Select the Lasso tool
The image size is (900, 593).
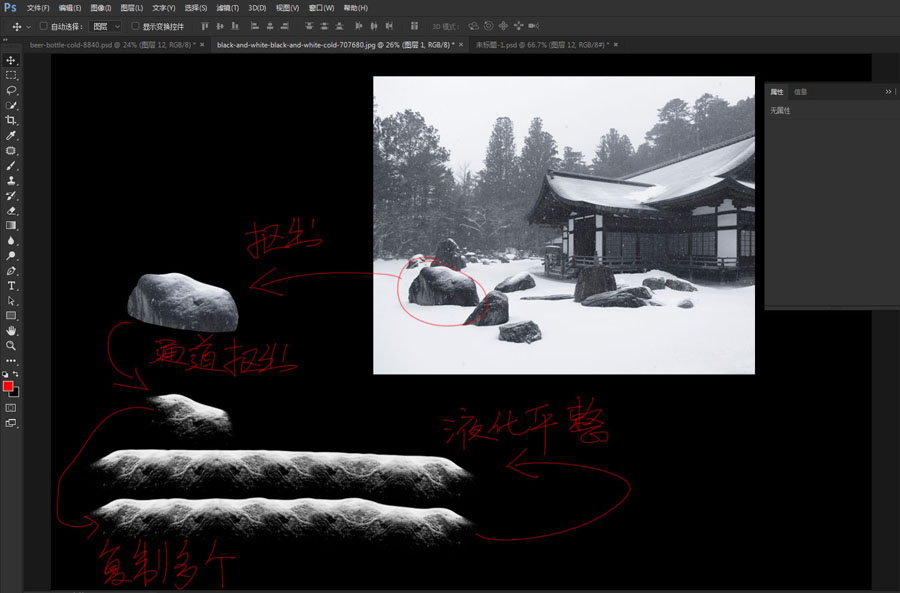click(12, 90)
